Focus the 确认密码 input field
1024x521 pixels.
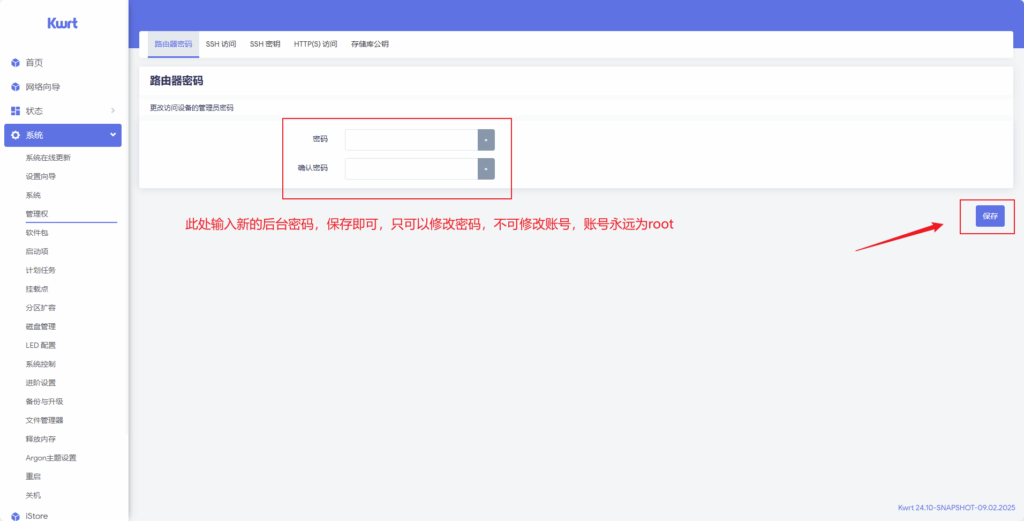click(411, 169)
